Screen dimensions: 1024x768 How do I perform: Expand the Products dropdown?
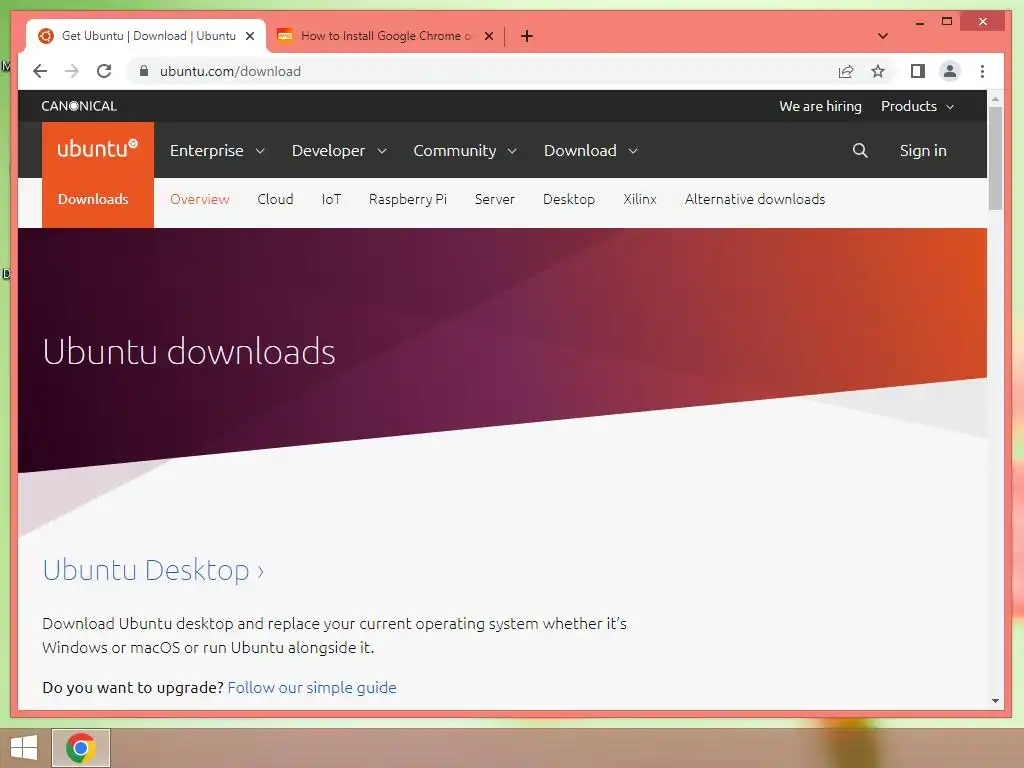point(917,106)
